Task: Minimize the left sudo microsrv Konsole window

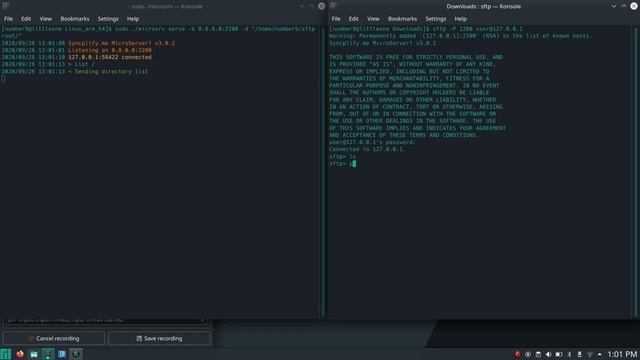Action: [x=301, y=6]
